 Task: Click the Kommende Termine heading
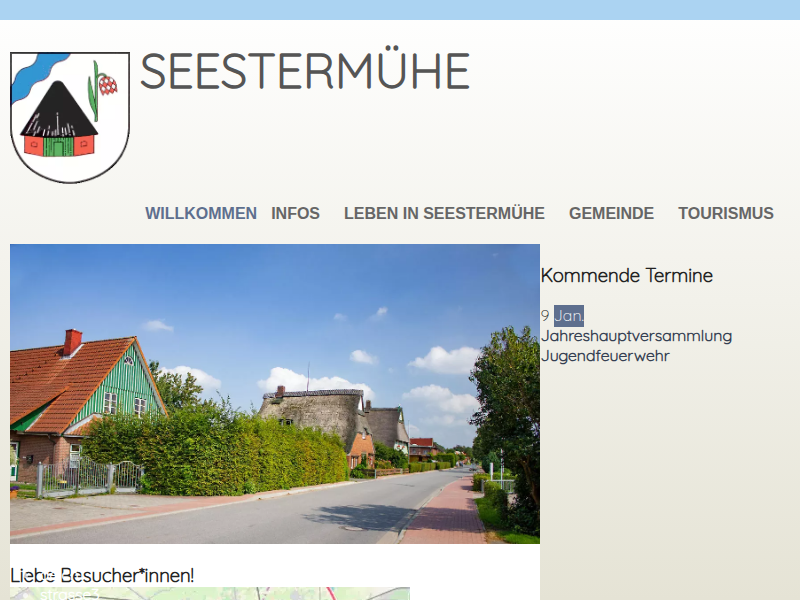click(627, 276)
